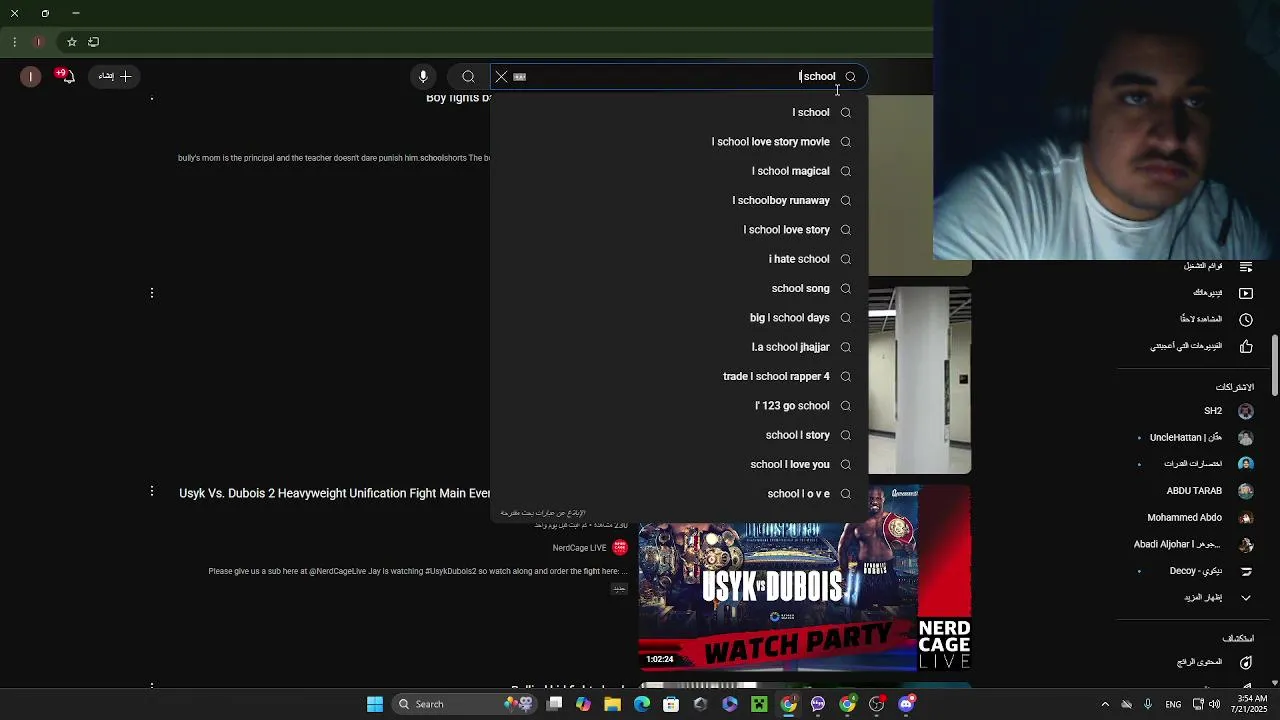Open volume control in system tray

pos(1214,704)
